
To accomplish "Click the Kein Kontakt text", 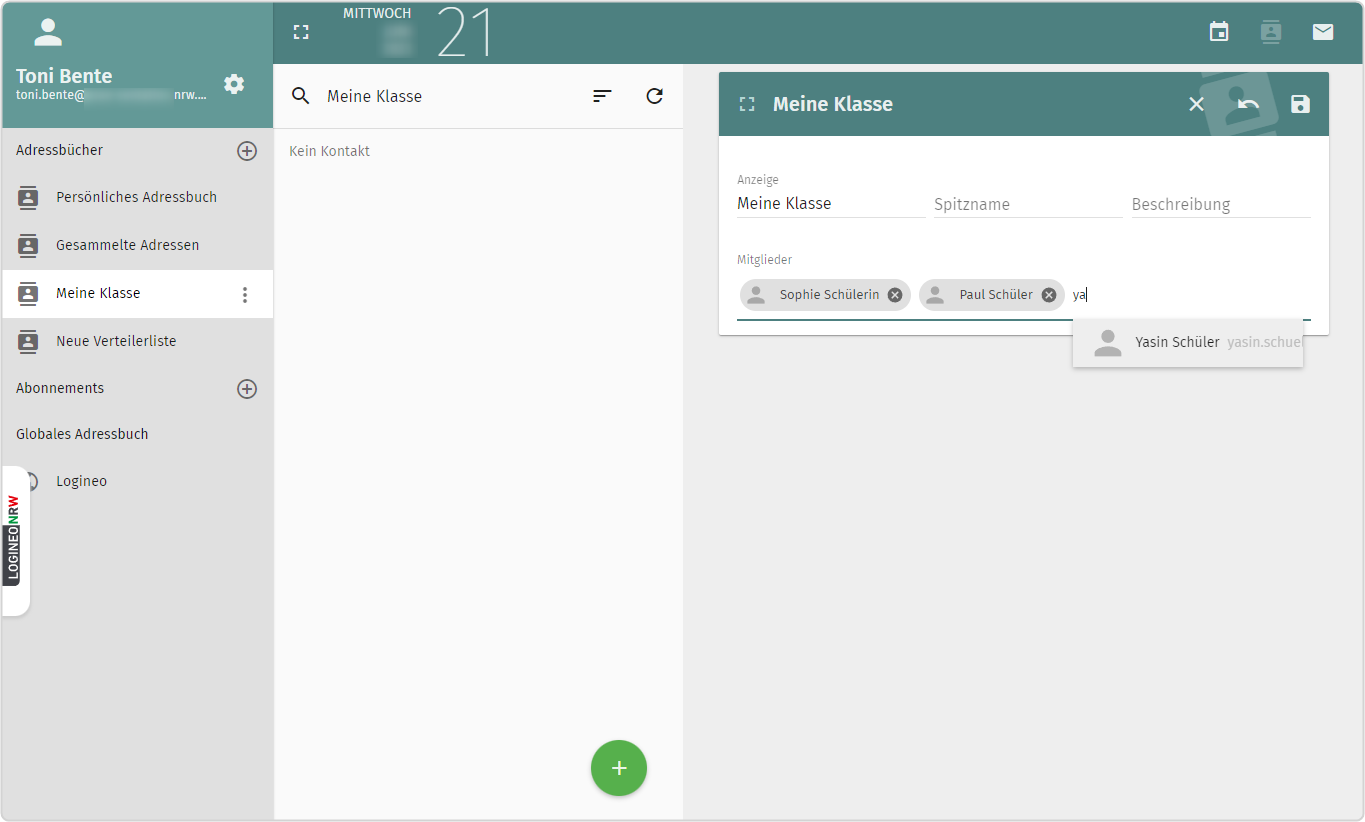I will click(x=329, y=151).
